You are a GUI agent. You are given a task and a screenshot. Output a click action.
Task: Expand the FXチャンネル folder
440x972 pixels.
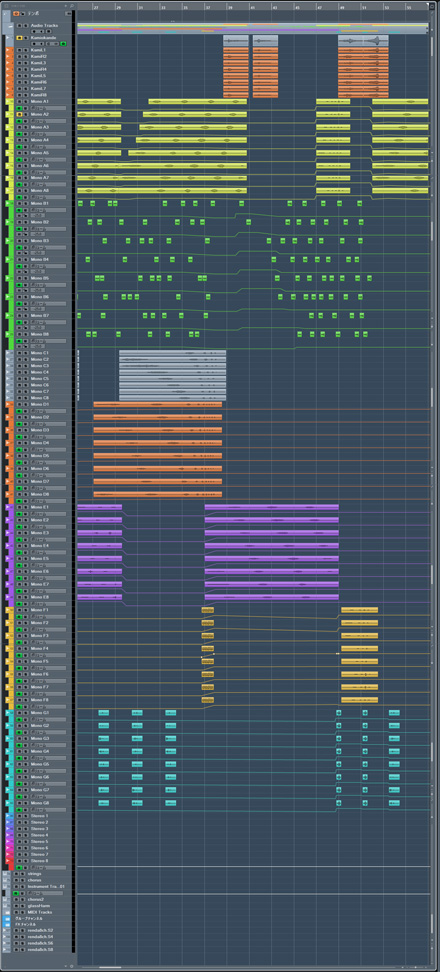click(x=7, y=924)
